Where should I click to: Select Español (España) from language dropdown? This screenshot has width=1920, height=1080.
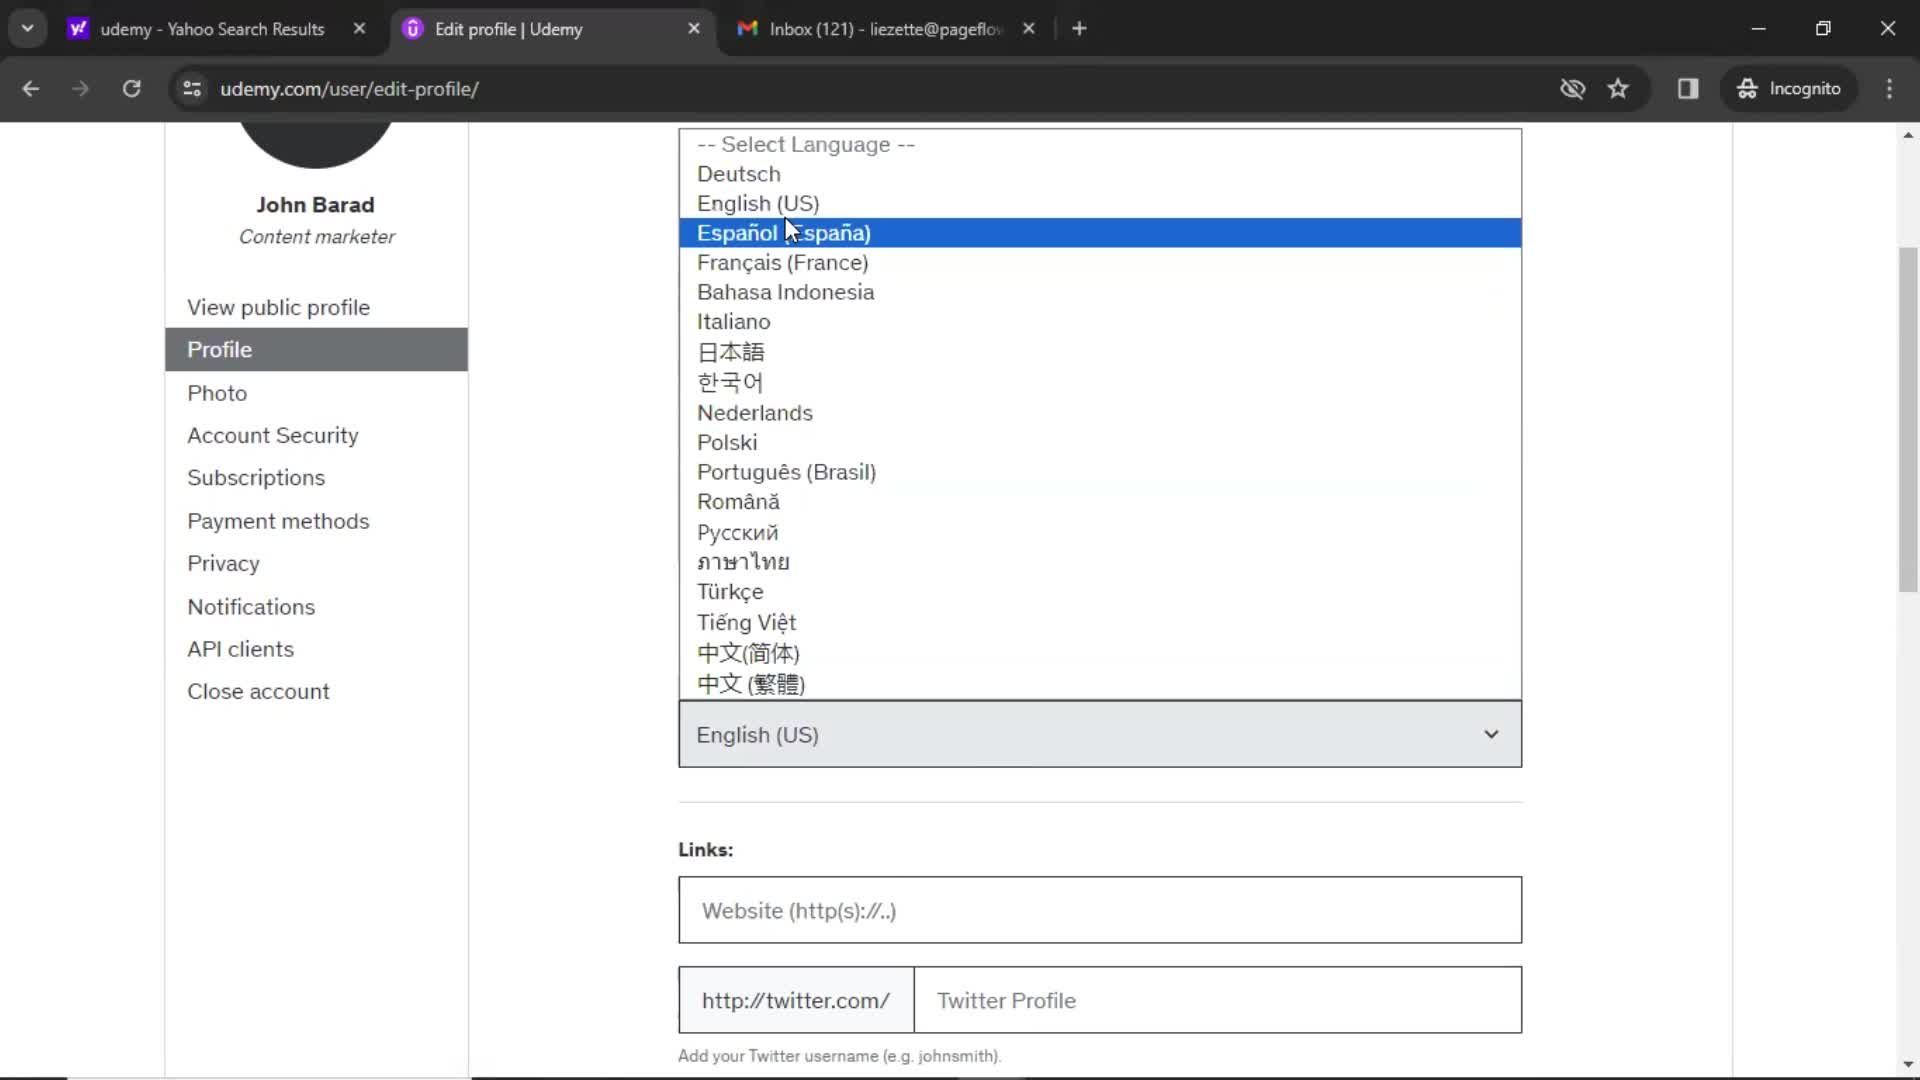click(783, 232)
